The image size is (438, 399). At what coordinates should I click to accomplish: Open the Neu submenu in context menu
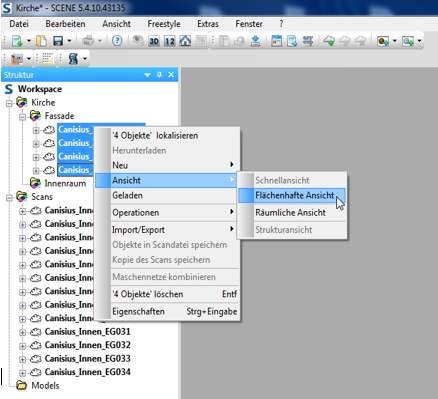point(167,165)
